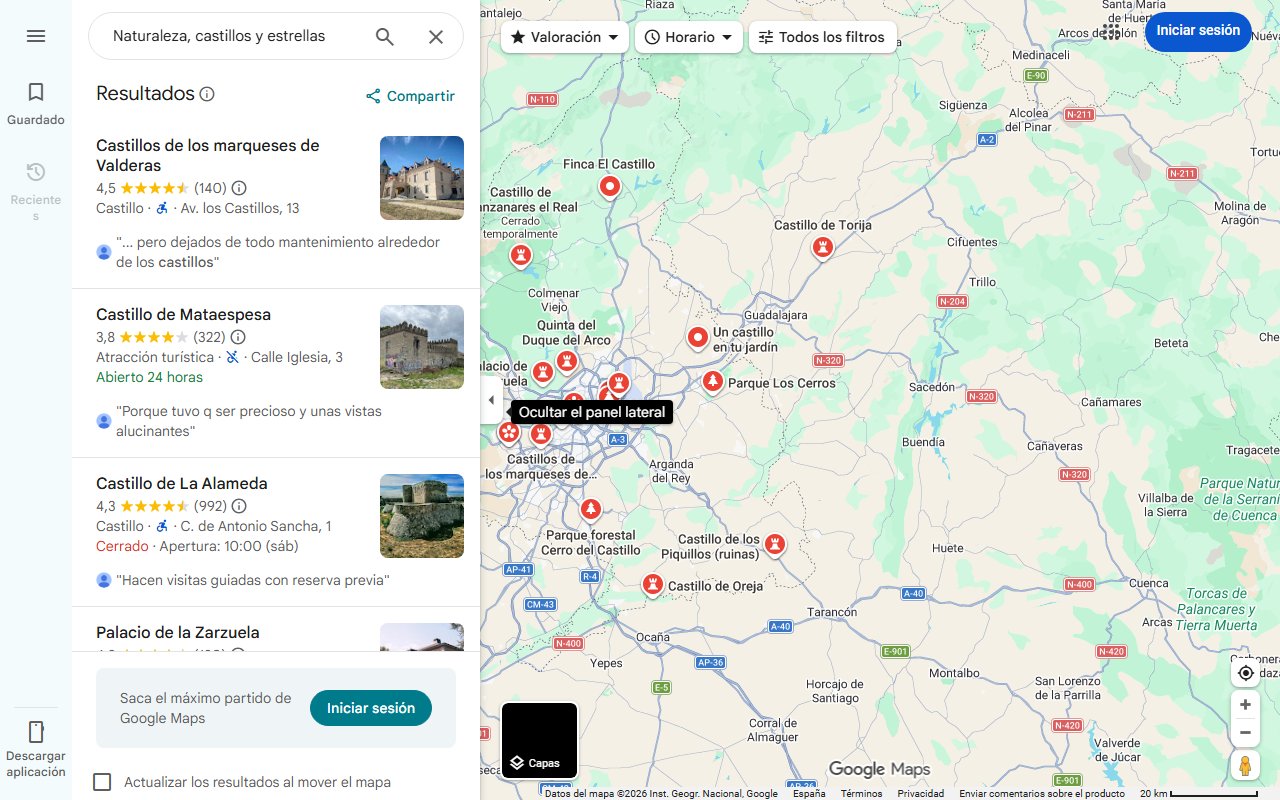Enable 'Actualizar los resultados al mover el mapa'

pyautogui.click(x=102, y=782)
